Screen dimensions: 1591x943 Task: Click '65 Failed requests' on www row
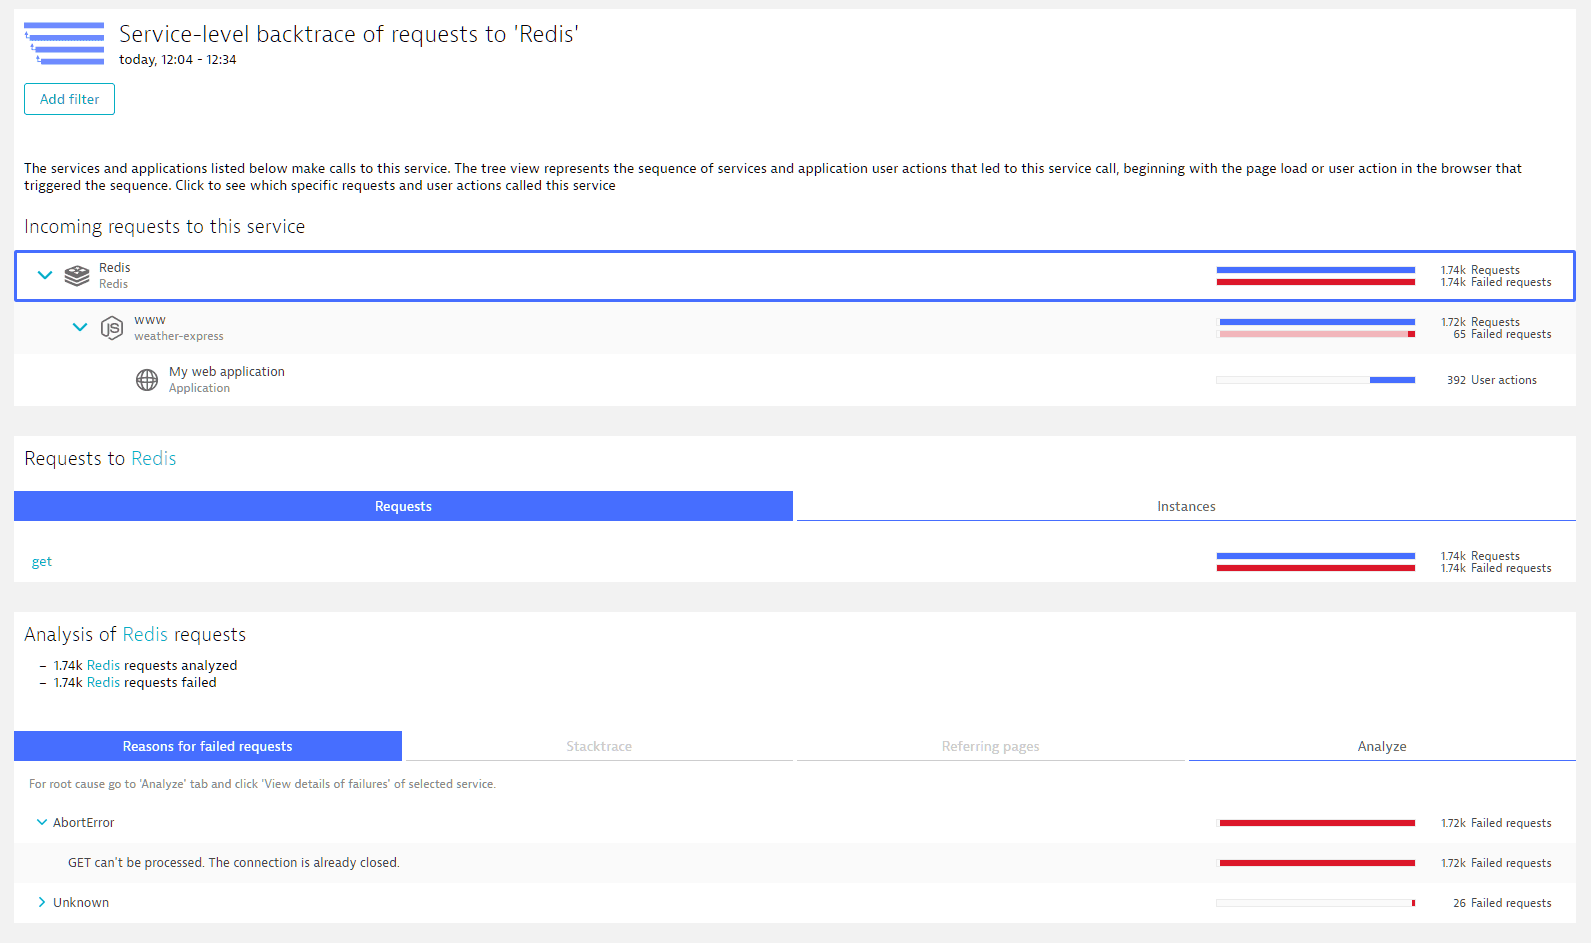1502,334
